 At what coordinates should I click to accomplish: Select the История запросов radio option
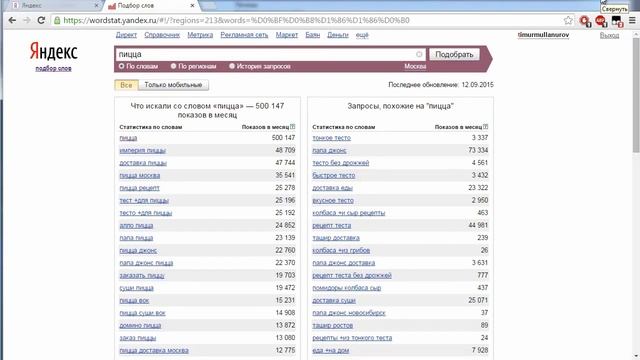click(232, 66)
